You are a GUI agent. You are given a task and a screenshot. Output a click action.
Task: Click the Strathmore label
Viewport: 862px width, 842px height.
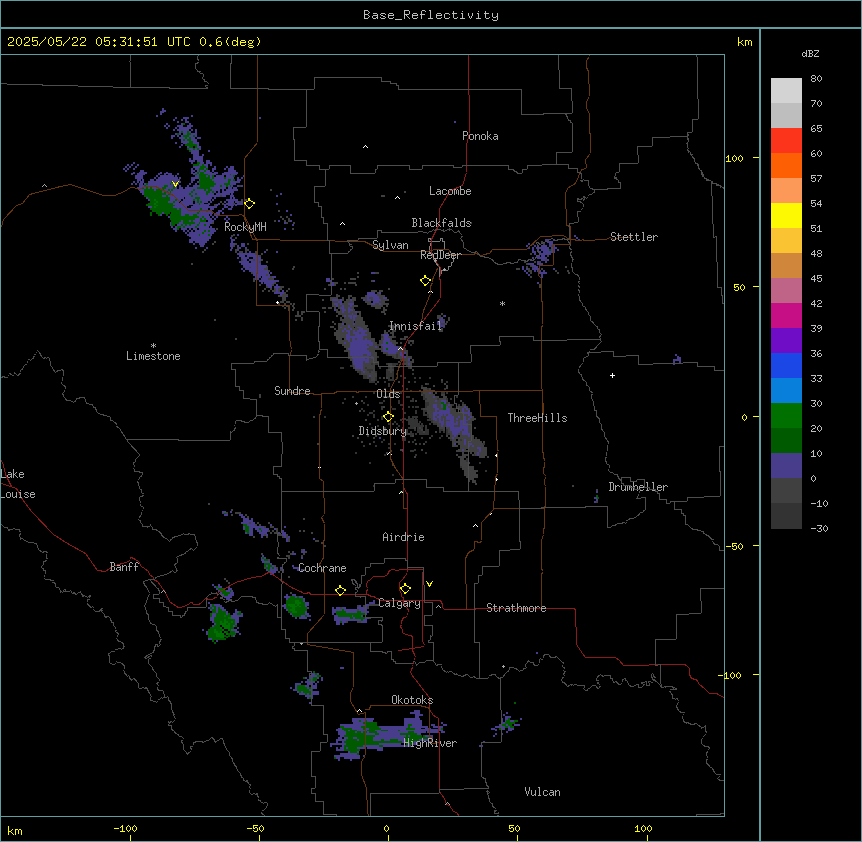pos(516,608)
